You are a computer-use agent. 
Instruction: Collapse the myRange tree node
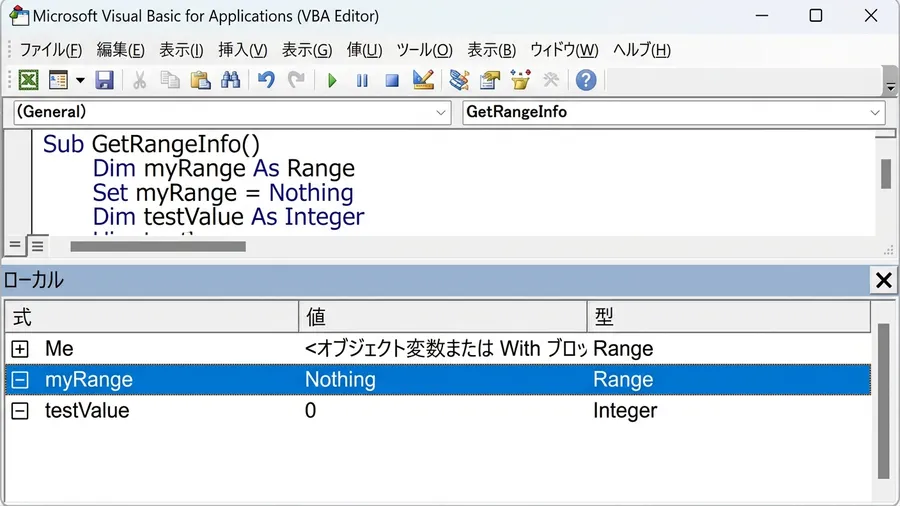[x=20, y=380]
